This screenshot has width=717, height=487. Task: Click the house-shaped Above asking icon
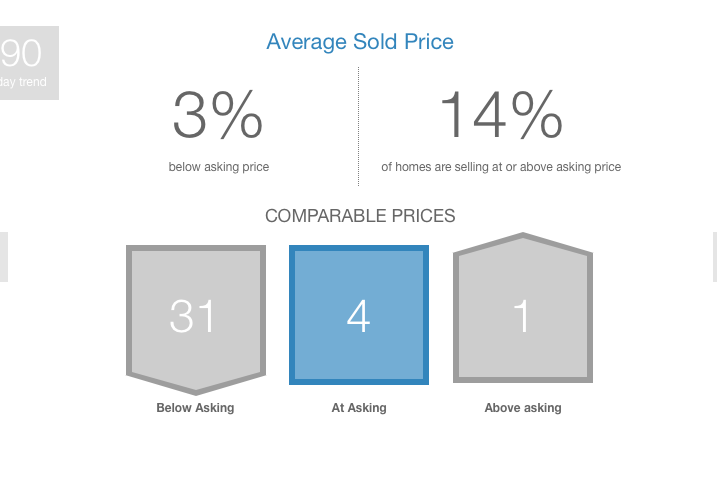[523, 308]
